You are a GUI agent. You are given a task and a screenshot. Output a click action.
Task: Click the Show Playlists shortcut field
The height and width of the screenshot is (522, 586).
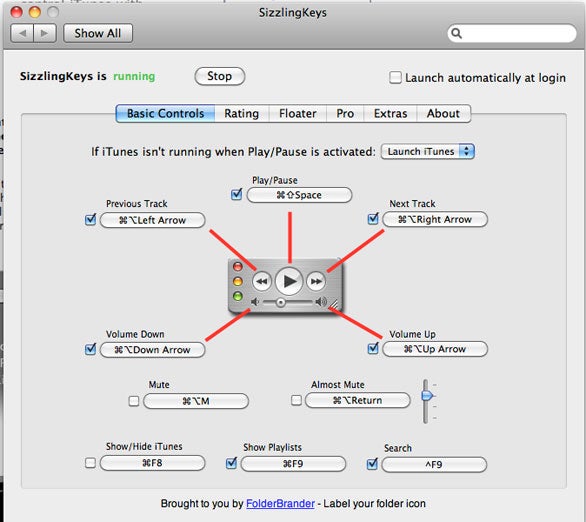(x=293, y=464)
